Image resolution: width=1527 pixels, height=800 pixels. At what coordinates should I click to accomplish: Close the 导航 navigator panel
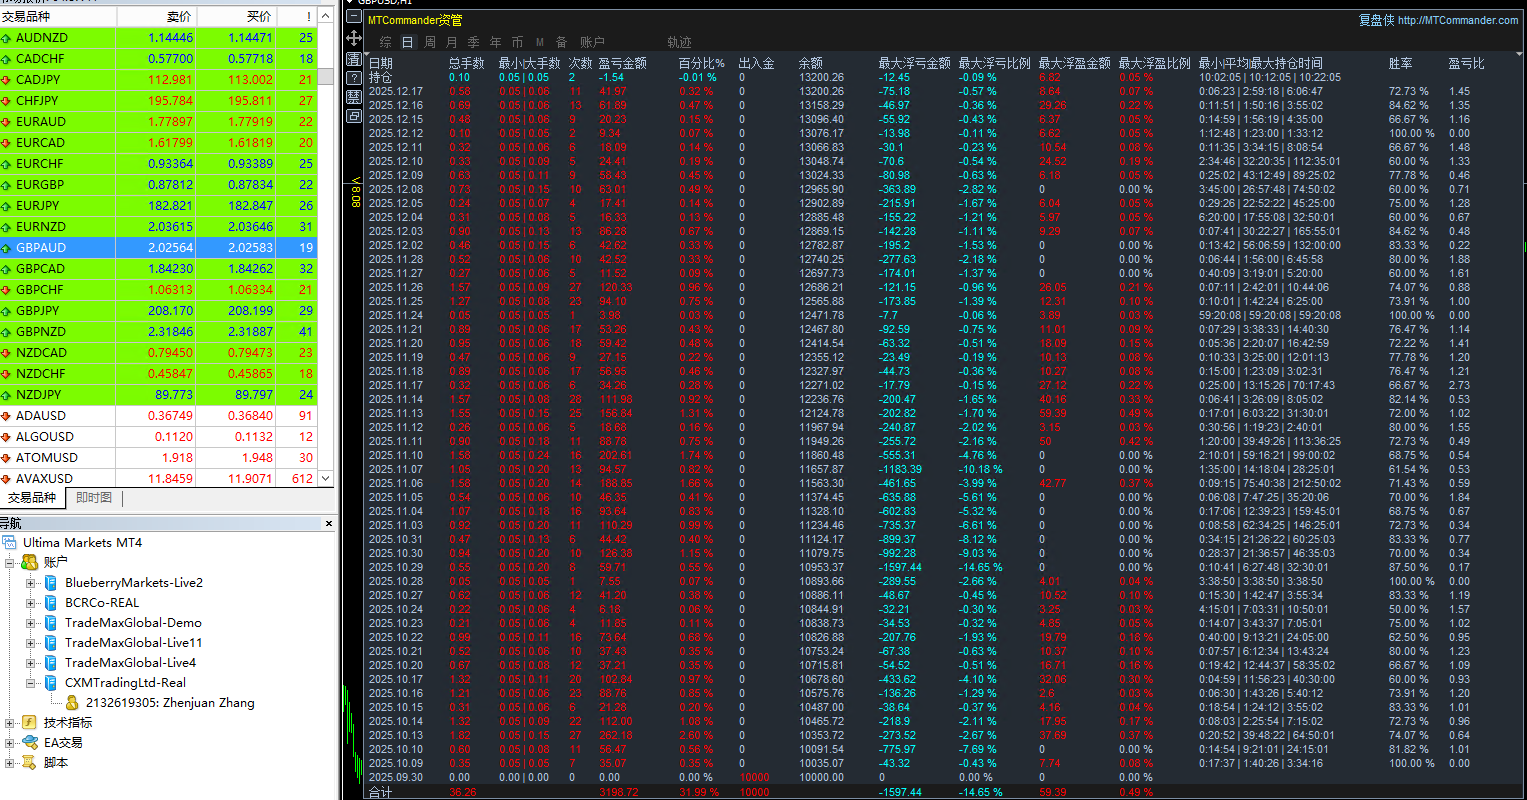click(329, 524)
